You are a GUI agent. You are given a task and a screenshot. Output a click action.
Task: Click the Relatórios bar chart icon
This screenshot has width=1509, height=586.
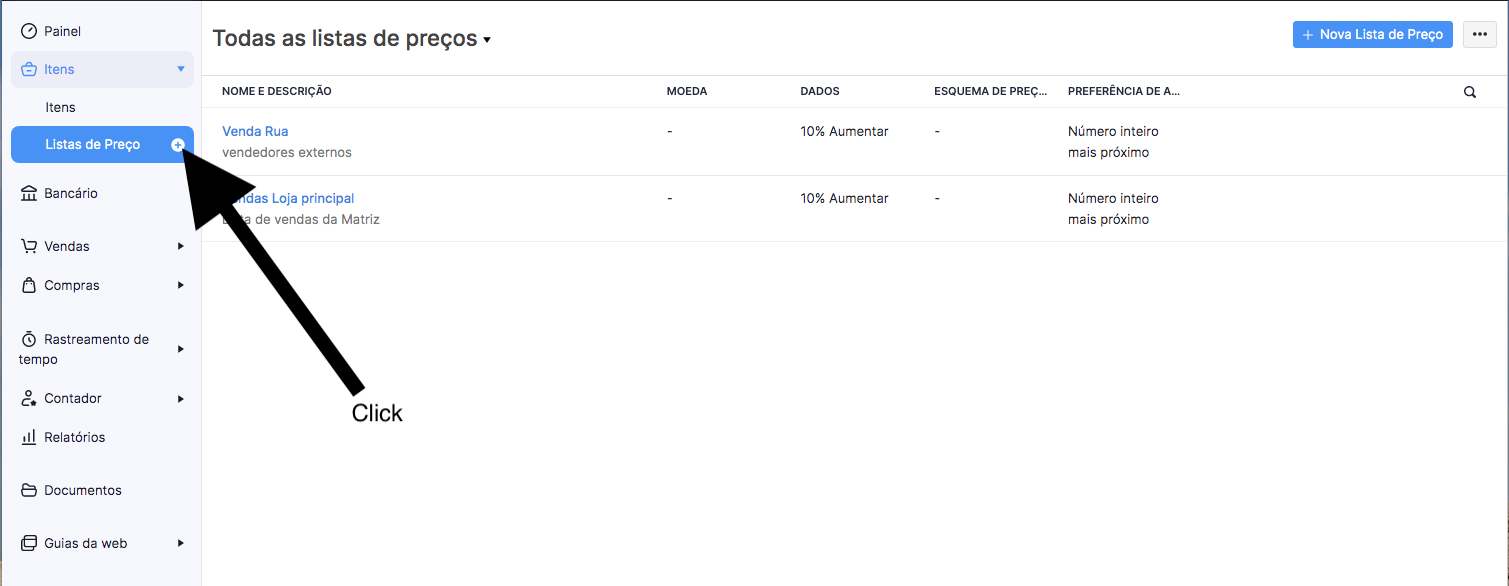29,437
